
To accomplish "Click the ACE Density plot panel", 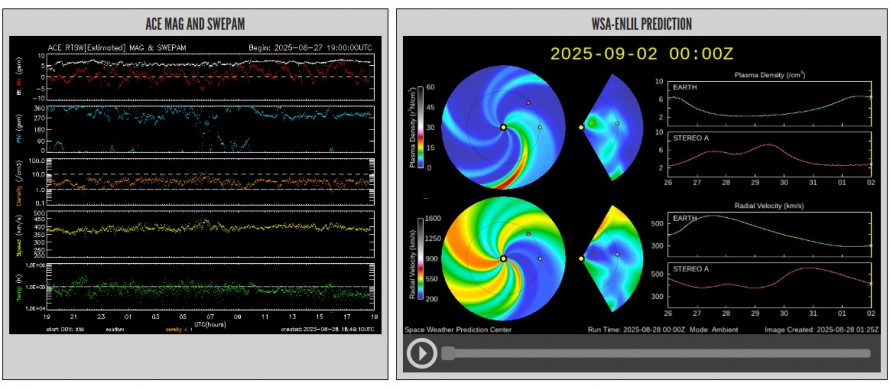I will (210, 182).
